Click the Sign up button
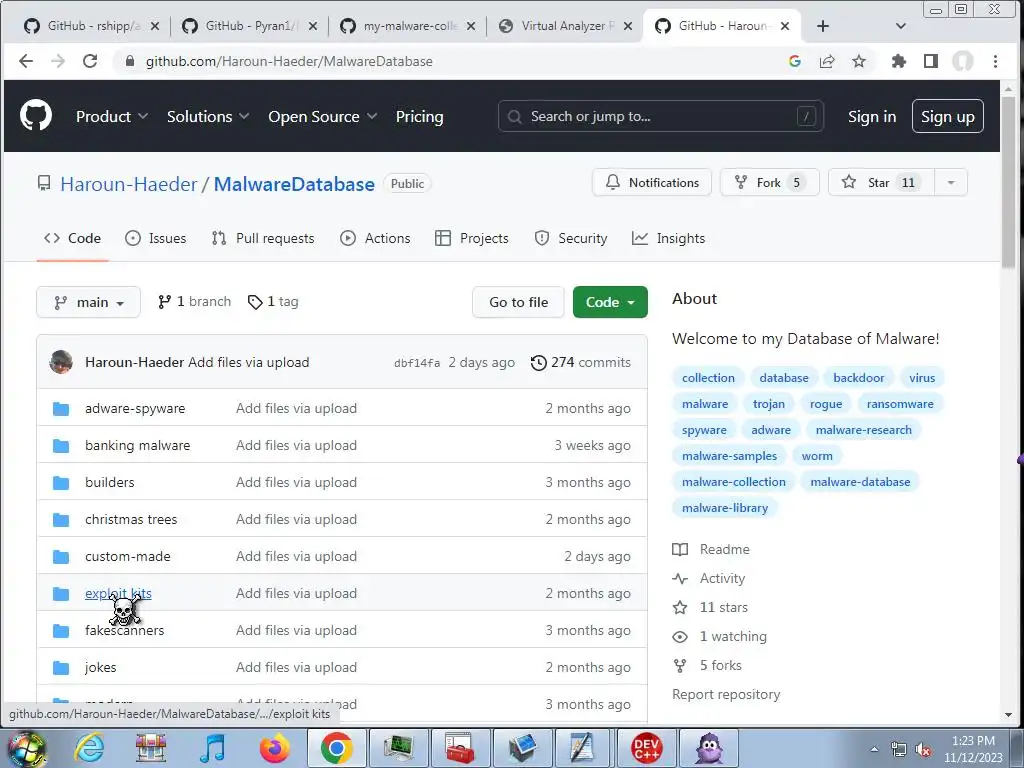The height and width of the screenshot is (768, 1024). tap(948, 116)
